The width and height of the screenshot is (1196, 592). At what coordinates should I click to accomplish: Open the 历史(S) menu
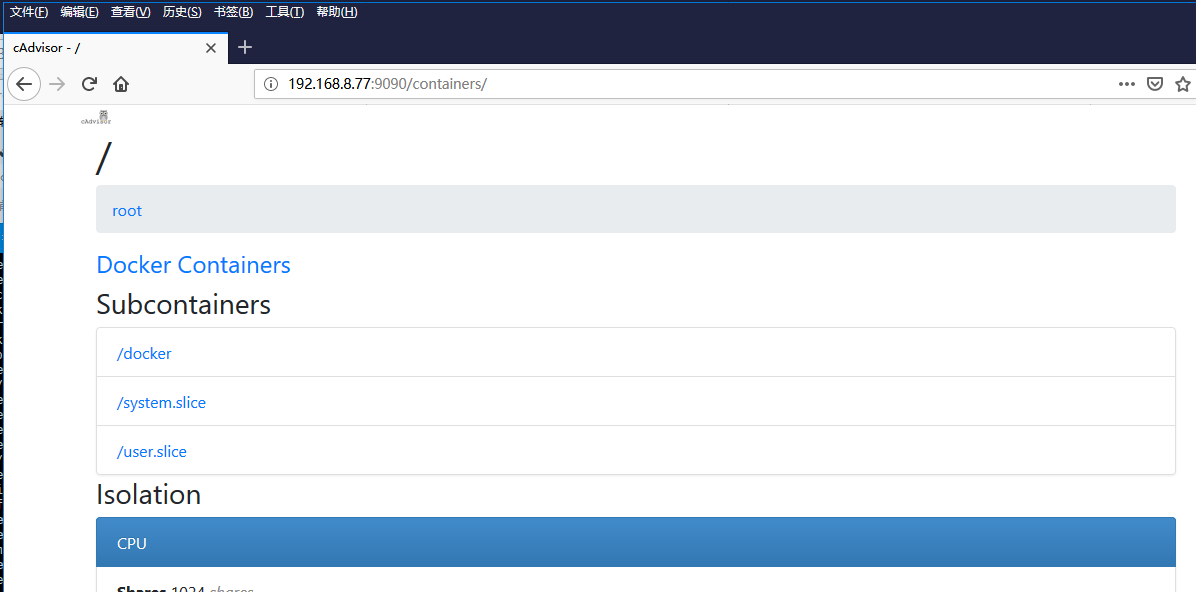pos(182,12)
